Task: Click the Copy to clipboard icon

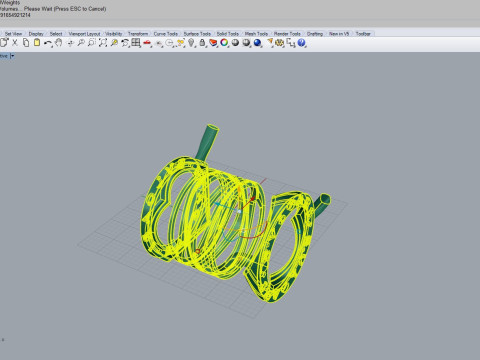Action: [26, 43]
